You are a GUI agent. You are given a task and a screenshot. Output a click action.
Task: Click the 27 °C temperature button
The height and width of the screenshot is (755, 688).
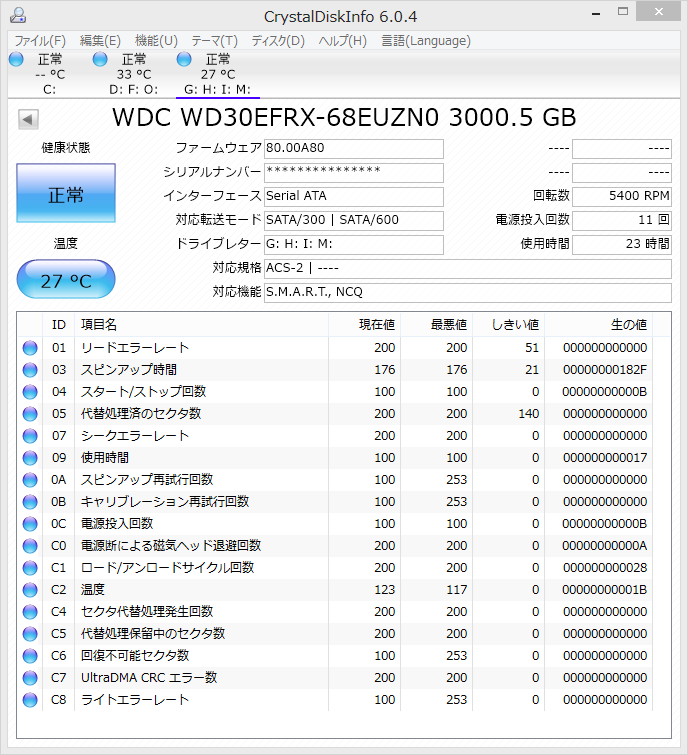[x=66, y=279]
